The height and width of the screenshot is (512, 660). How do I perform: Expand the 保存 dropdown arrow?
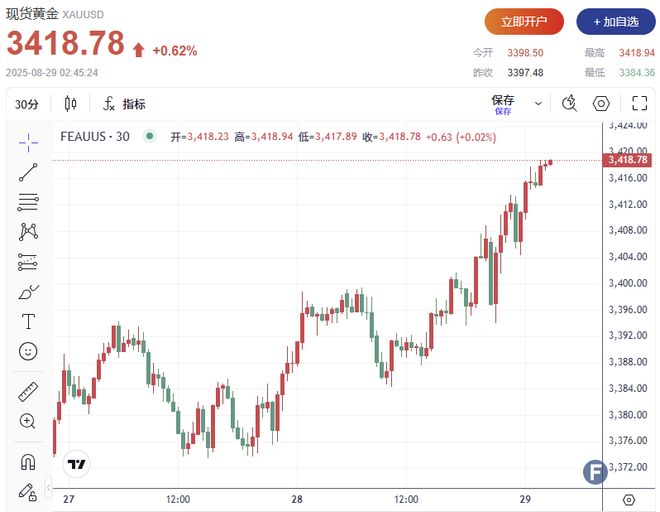(x=539, y=103)
